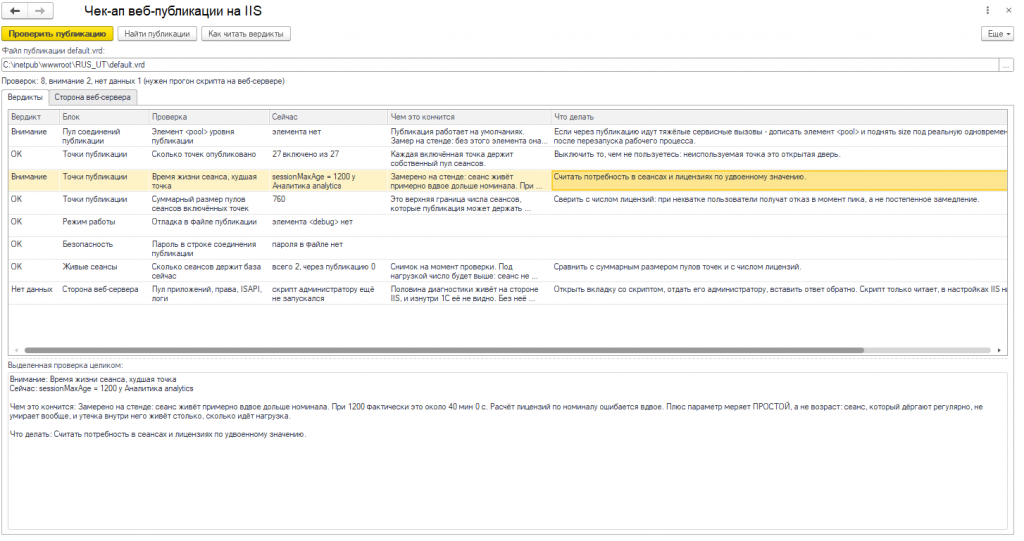Click the 'Проверок: 8, внимание 2' summary line
Image resolution: width=1024 pixels, height=541 pixels.
pyautogui.click(x=143, y=81)
